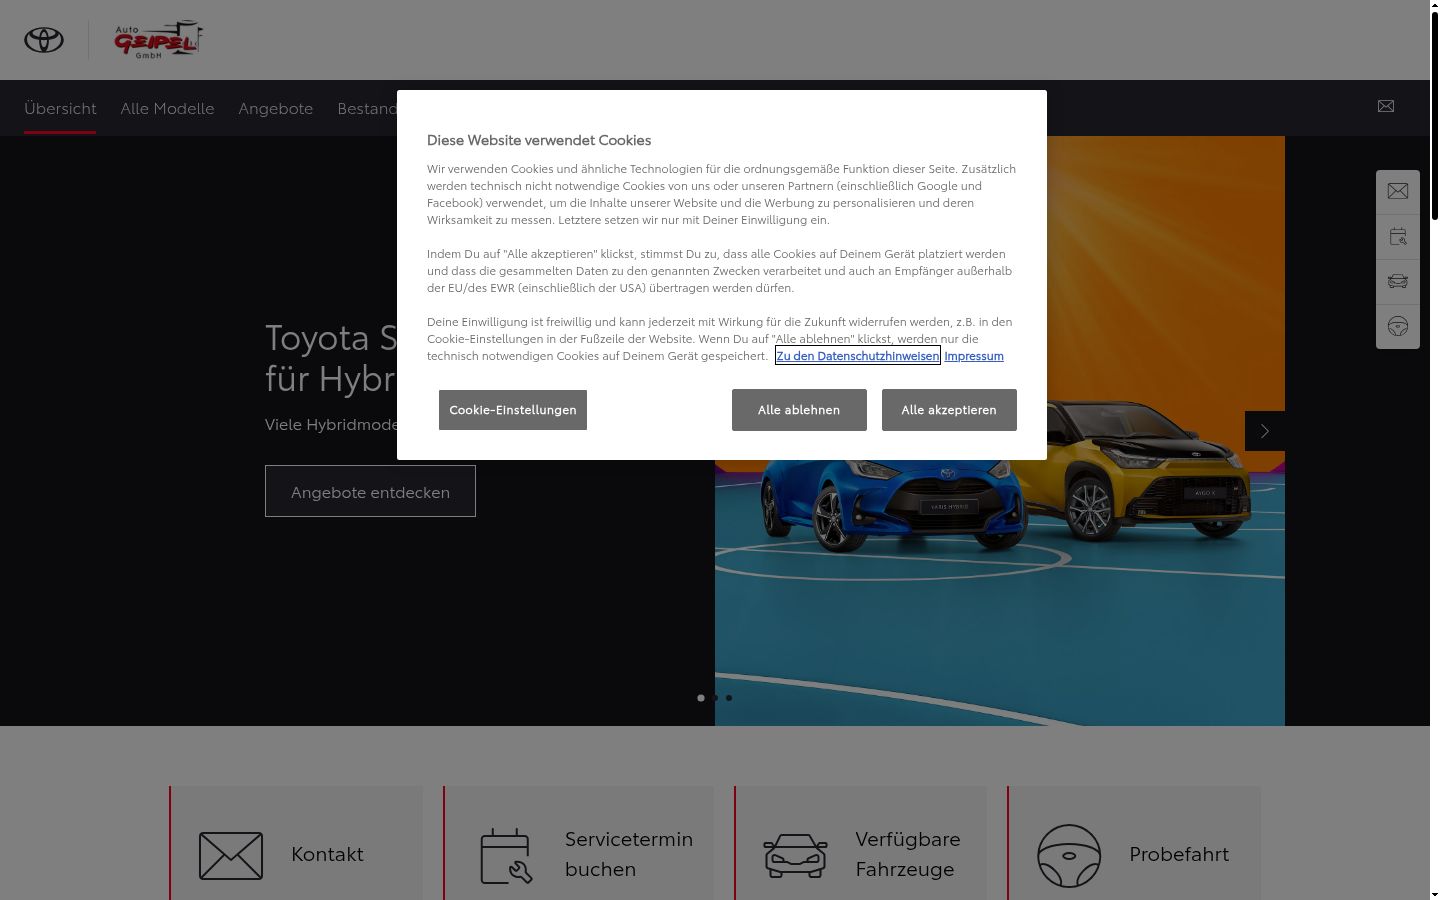This screenshot has height=900, width=1440.
Task: Click the steering wheel icon on the Probefahrt card
Action: click(1069, 856)
